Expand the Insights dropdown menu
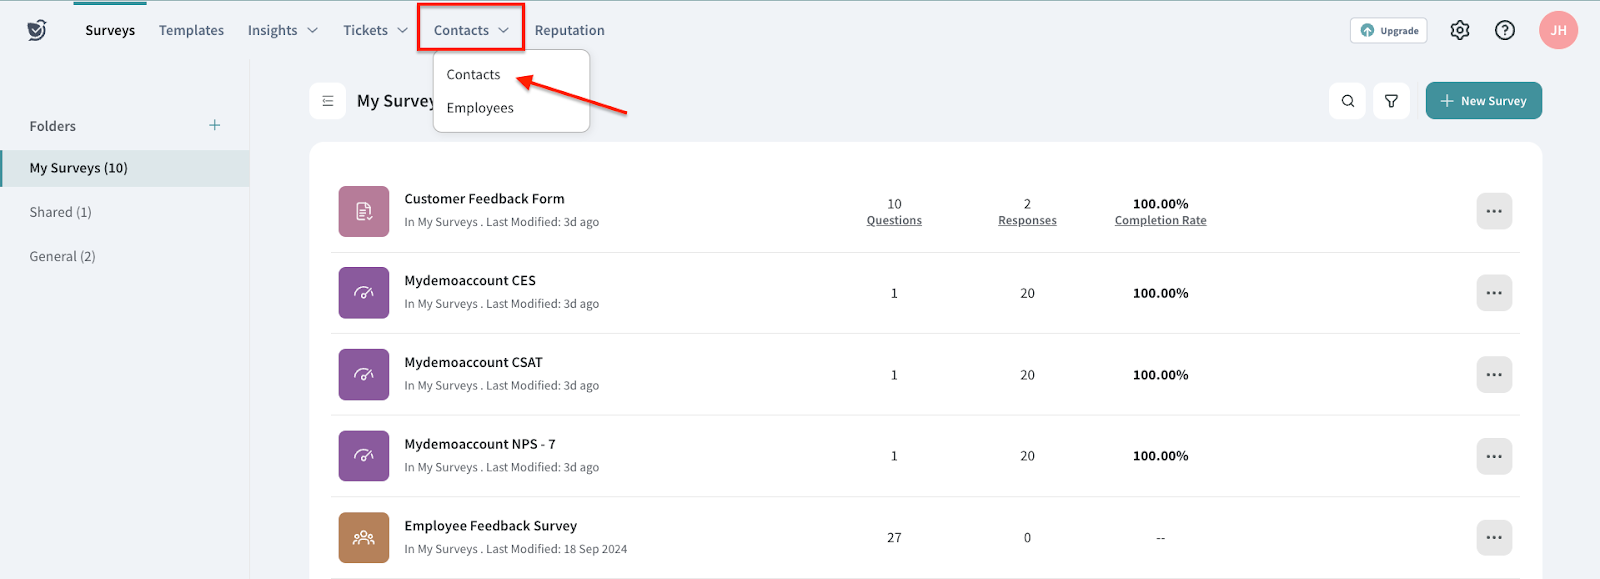 pyautogui.click(x=283, y=30)
